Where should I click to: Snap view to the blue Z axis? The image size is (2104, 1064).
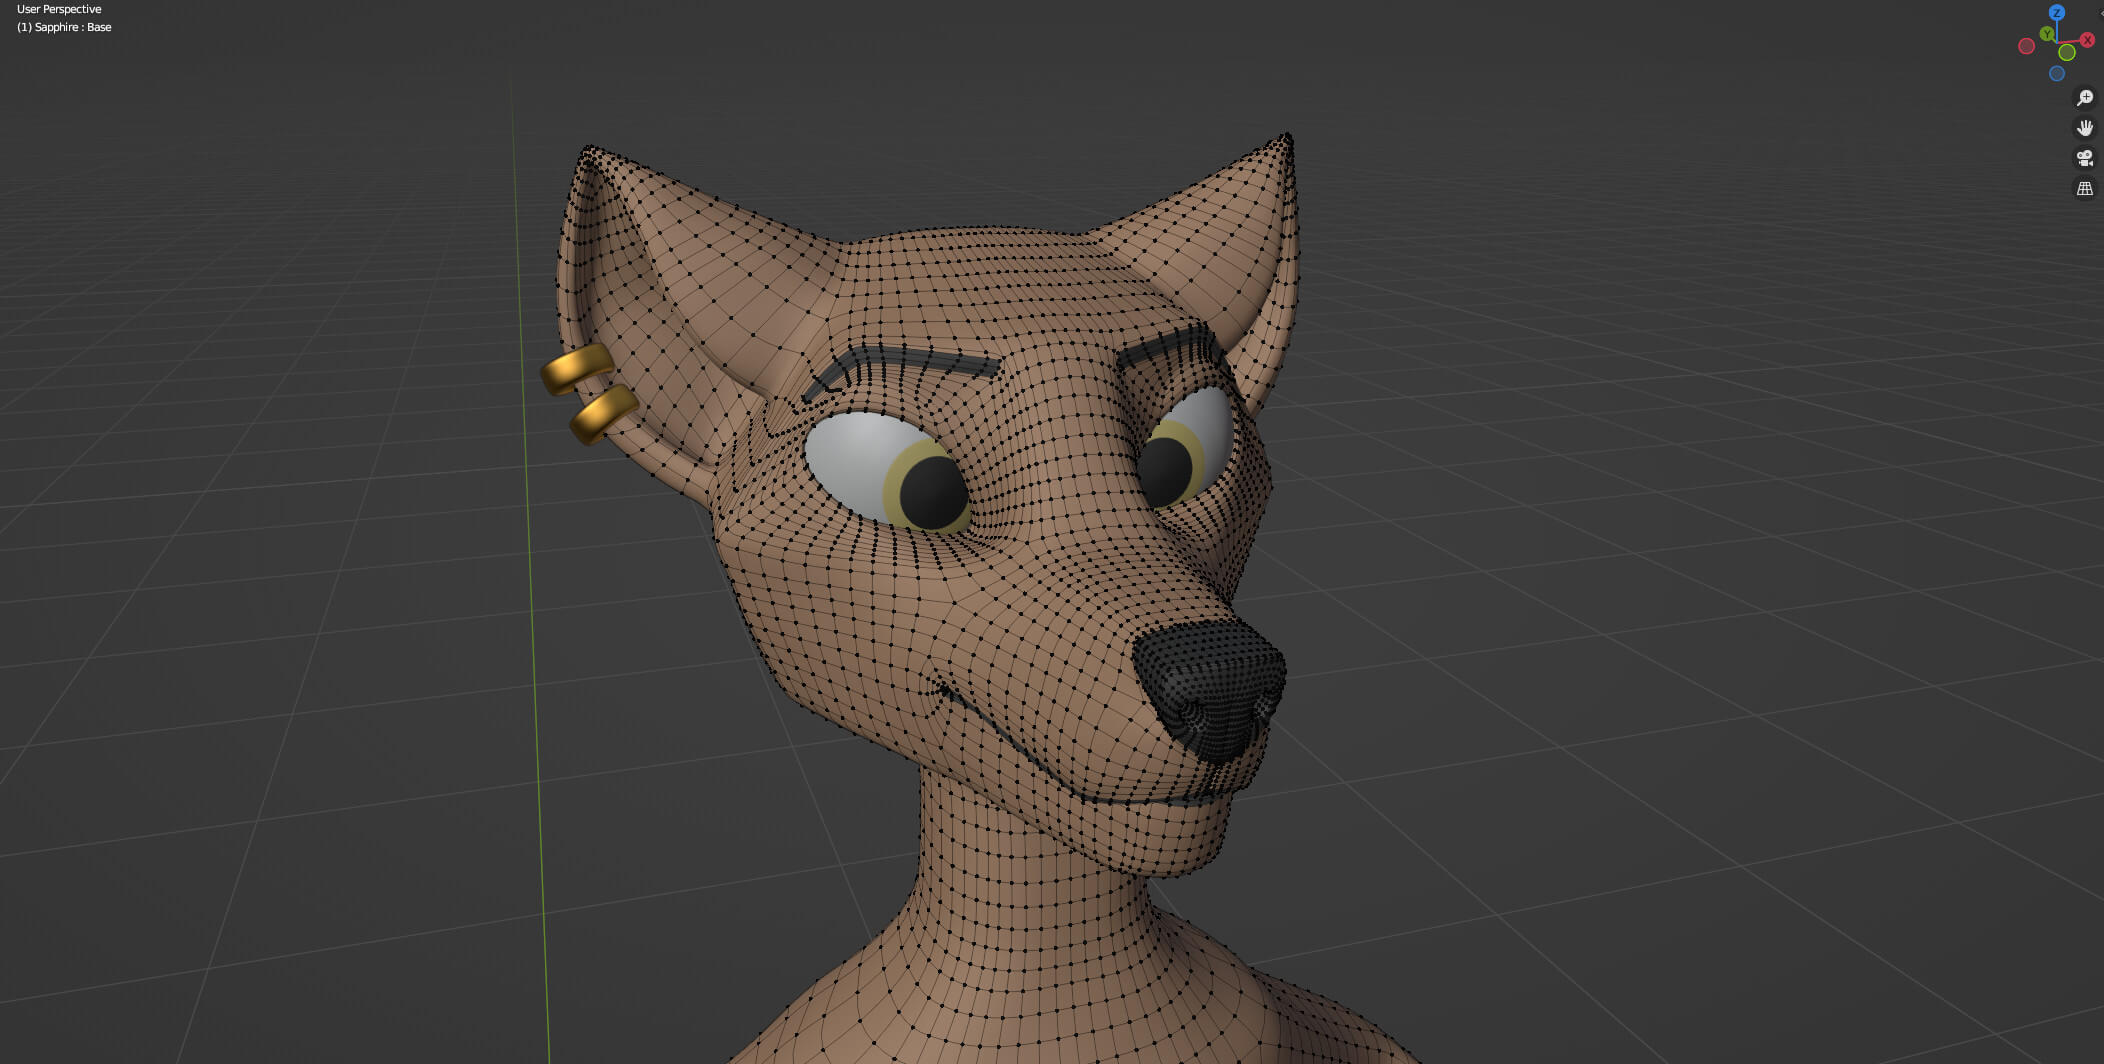[2056, 12]
